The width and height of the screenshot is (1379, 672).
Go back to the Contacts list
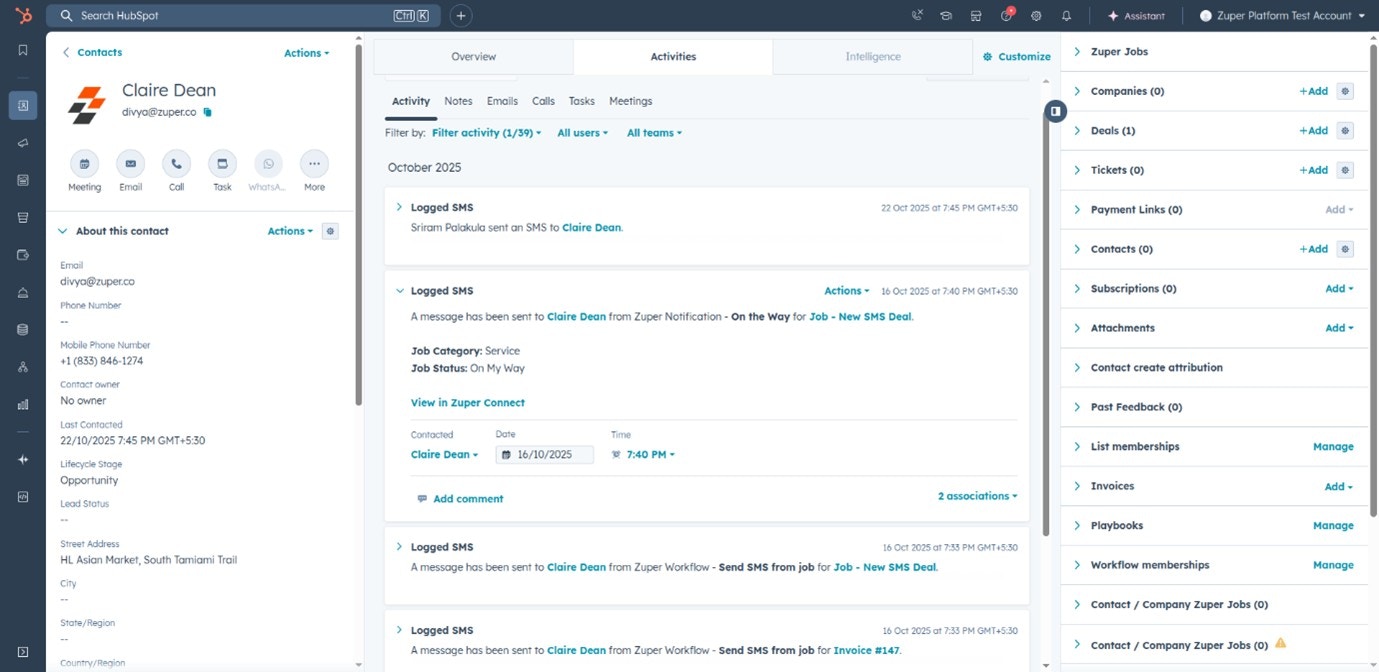(92, 52)
